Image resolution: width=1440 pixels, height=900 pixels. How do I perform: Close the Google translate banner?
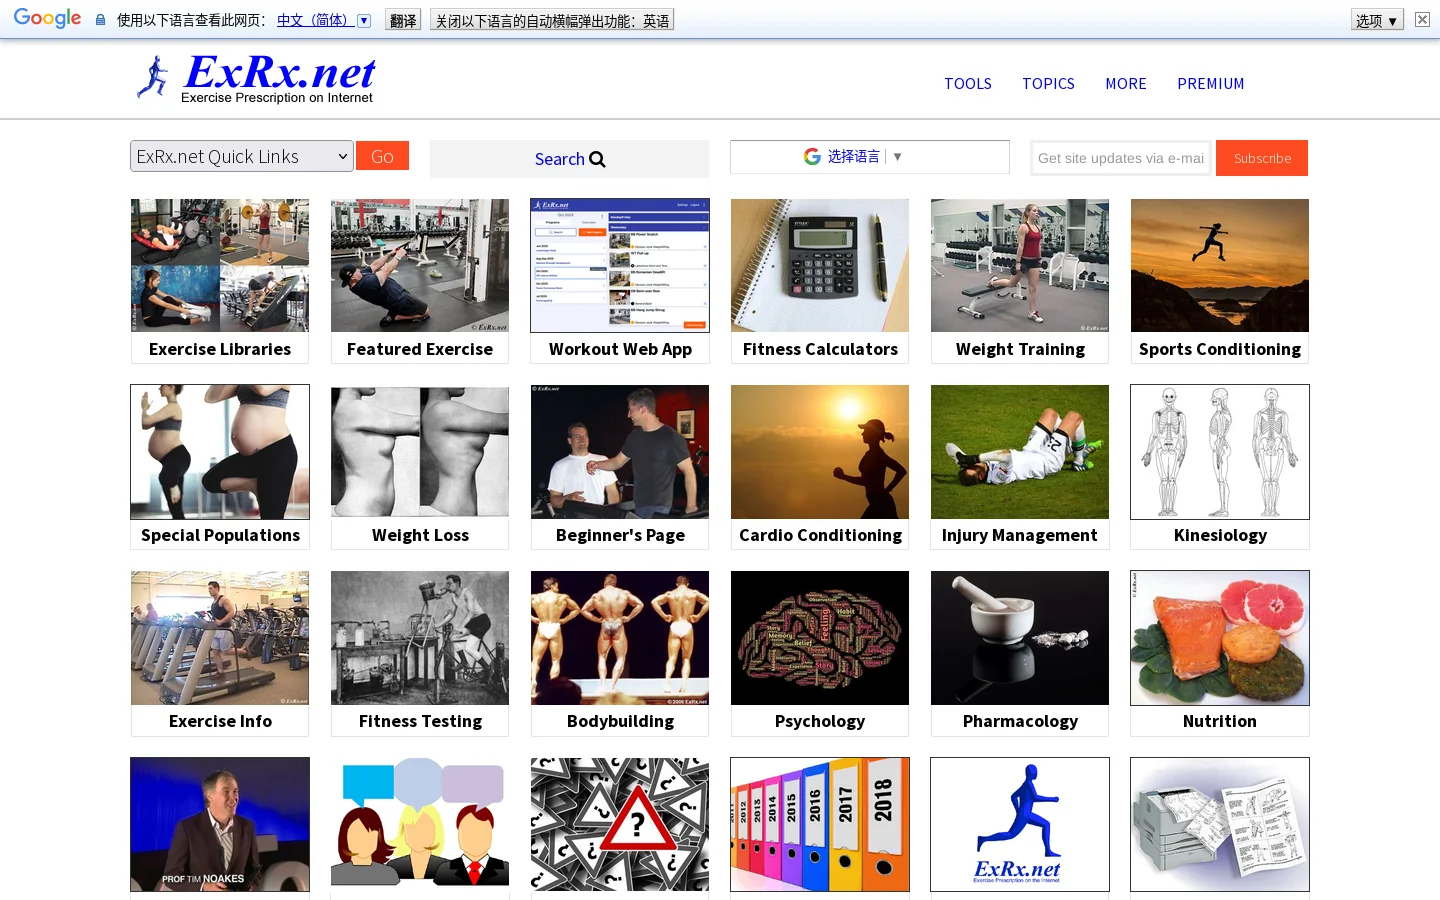(1422, 20)
